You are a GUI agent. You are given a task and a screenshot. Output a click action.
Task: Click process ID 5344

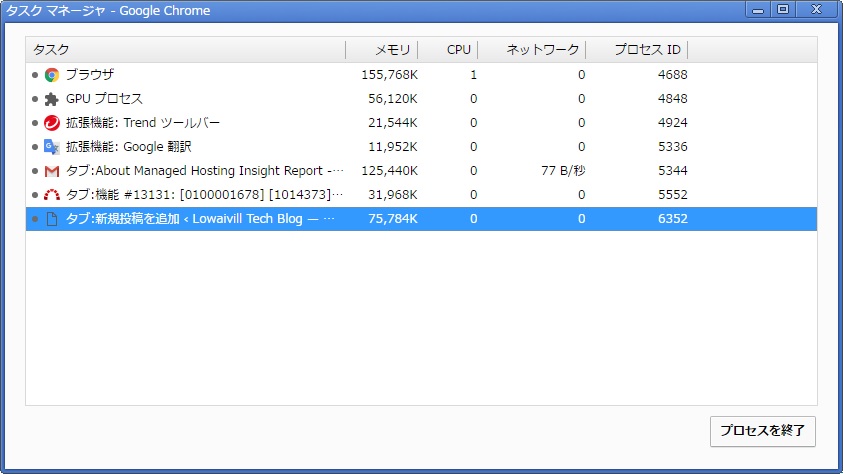click(673, 171)
